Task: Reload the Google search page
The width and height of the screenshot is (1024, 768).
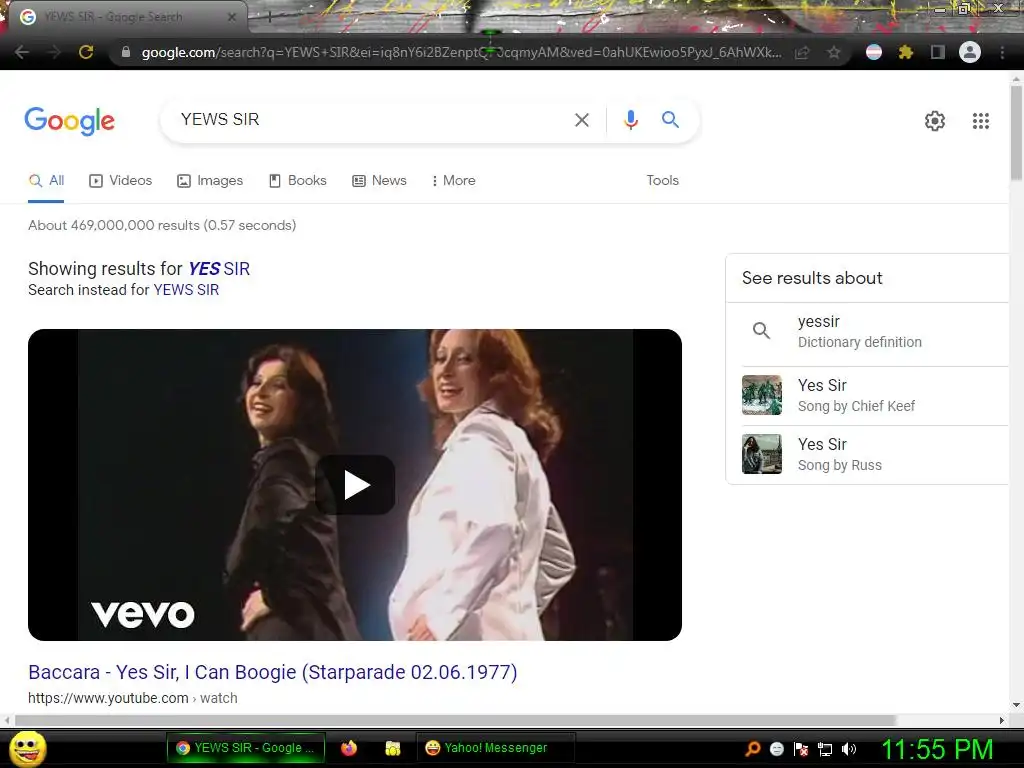Action: 86,52
